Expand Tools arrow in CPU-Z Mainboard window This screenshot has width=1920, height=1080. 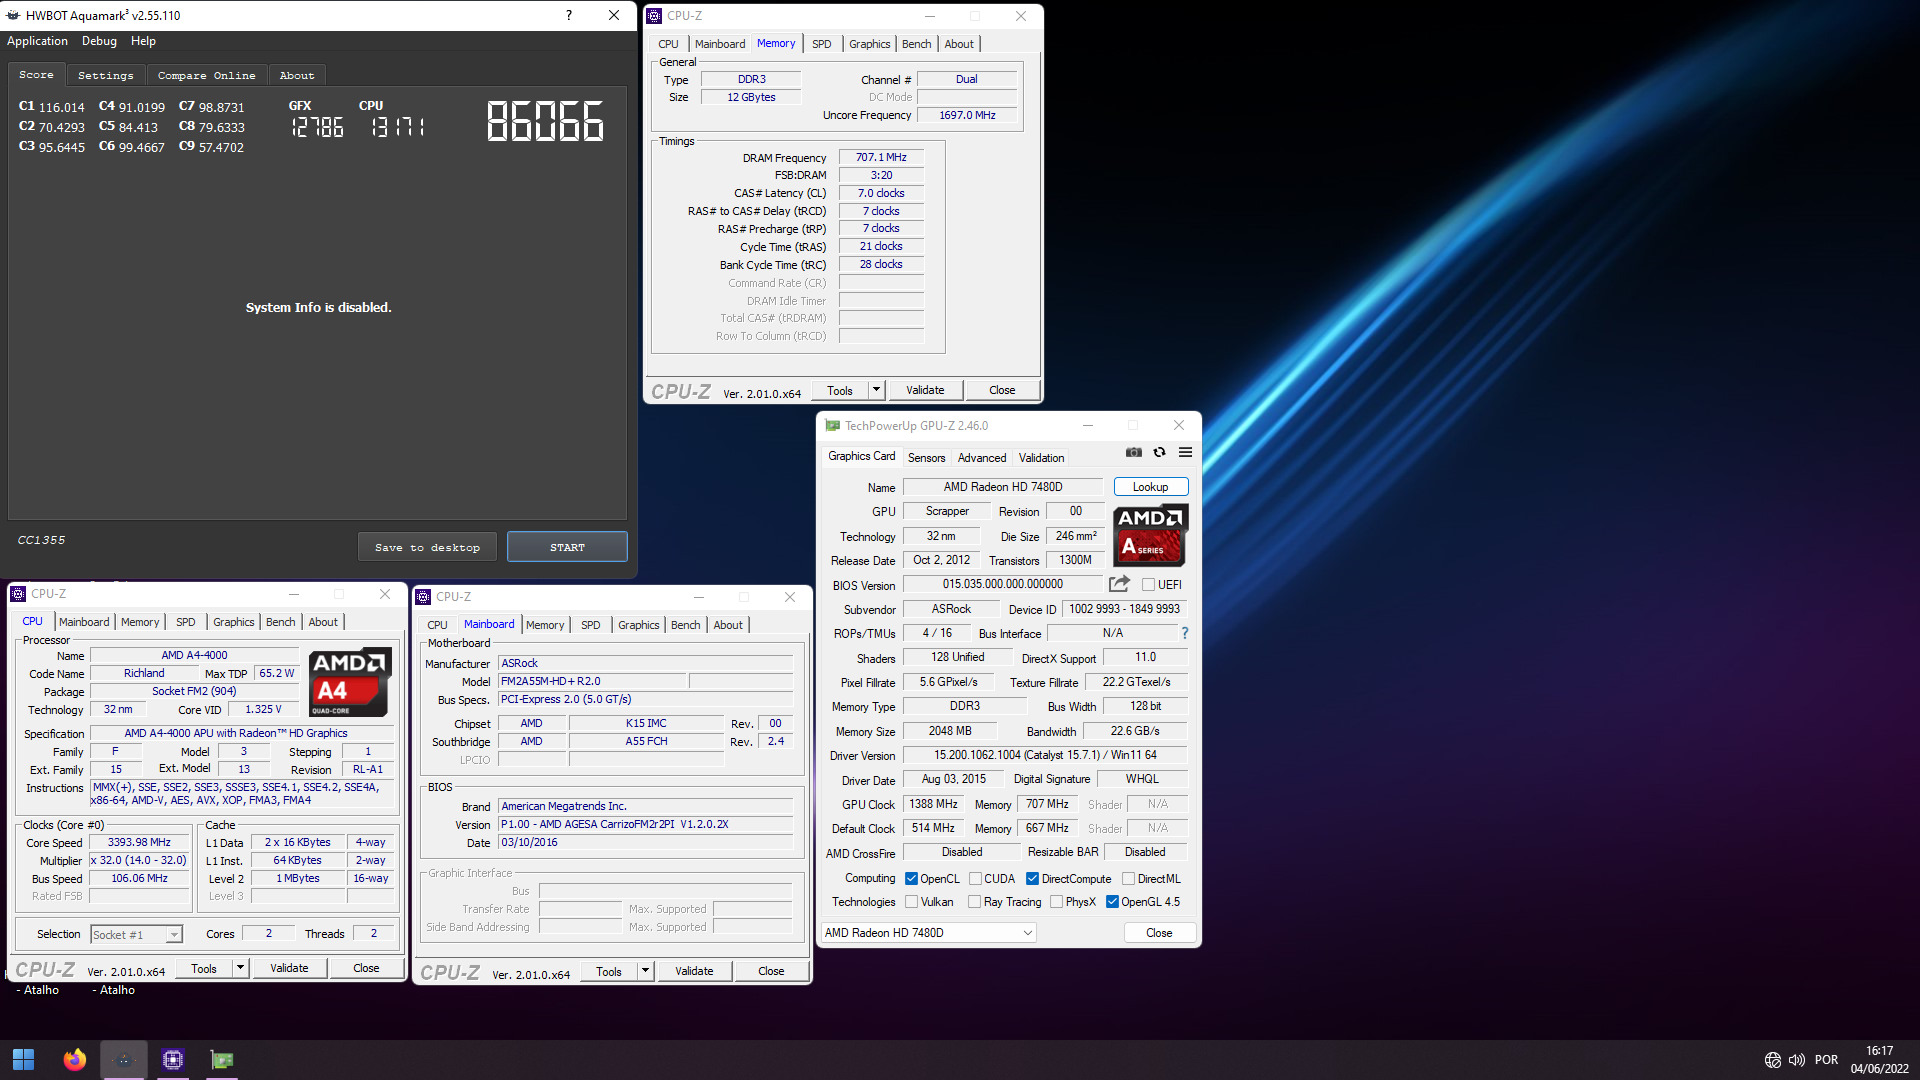[x=645, y=971]
